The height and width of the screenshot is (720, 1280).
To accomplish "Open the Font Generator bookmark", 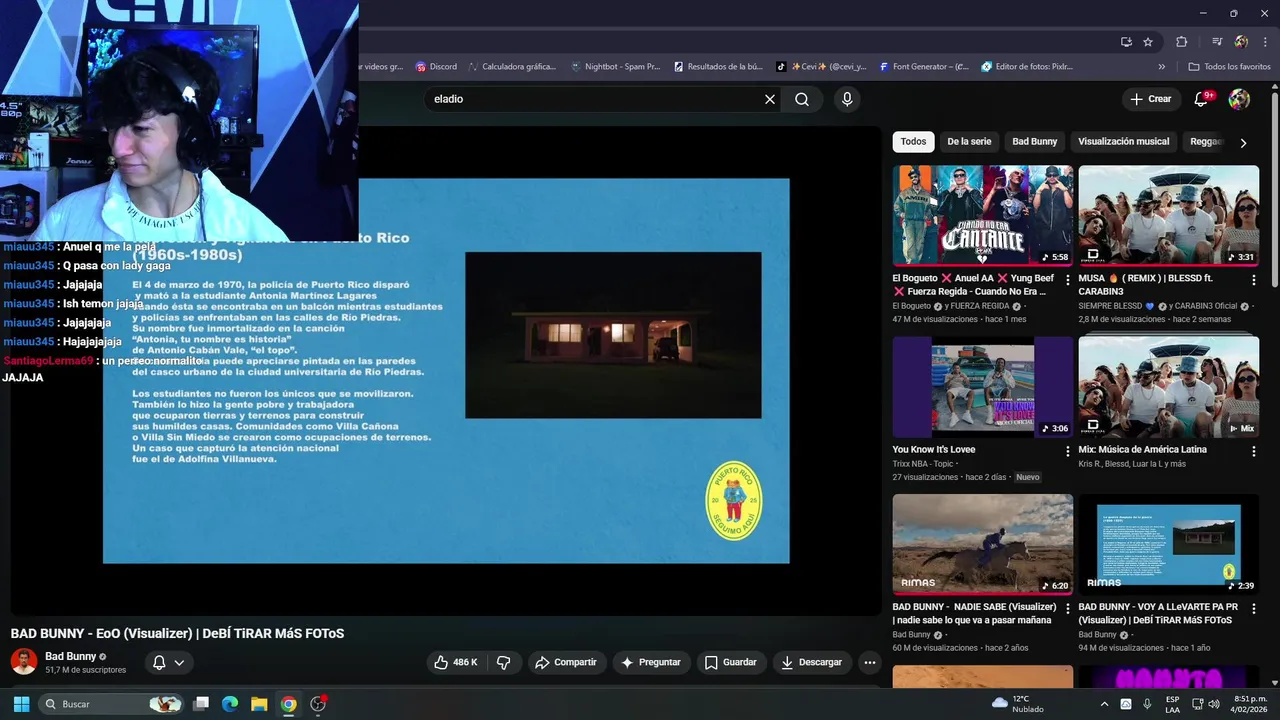I will click(924, 67).
